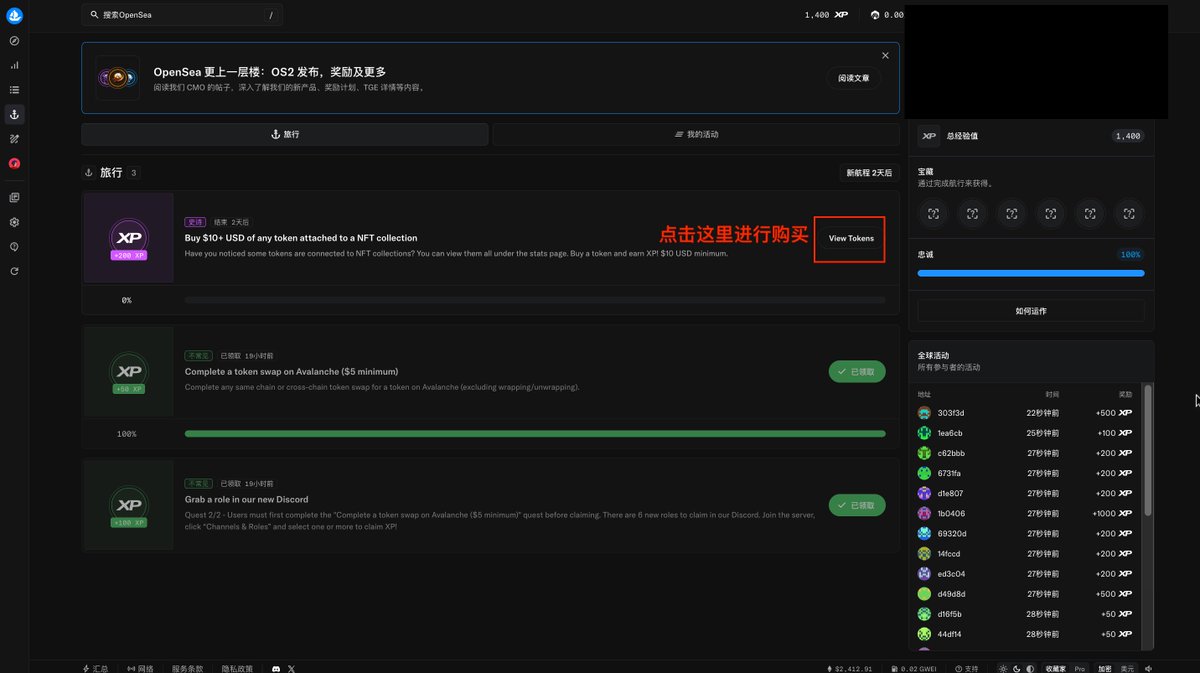The image size is (1200, 673).
Task: Select 加密 currency display toggle
Action: tap(1105, 668)
